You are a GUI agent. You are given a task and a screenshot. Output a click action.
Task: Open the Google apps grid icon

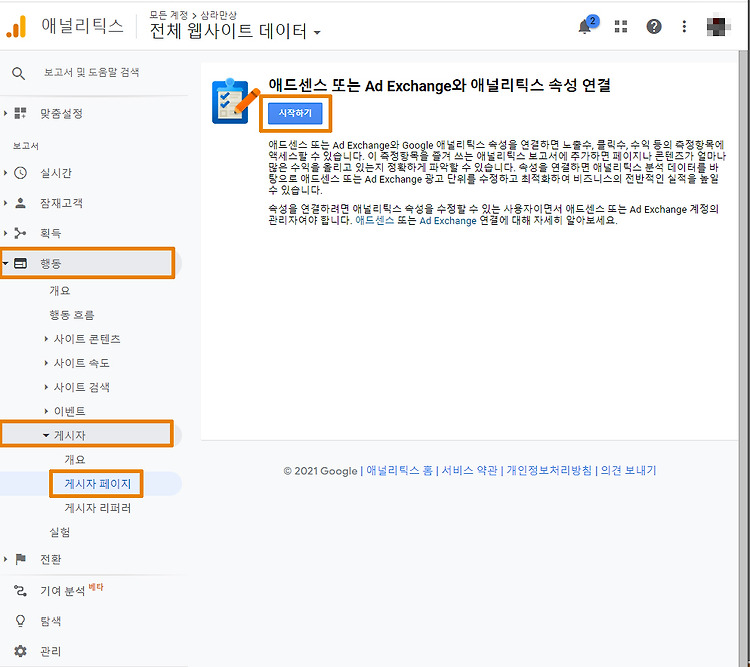(x=620, y=26)
